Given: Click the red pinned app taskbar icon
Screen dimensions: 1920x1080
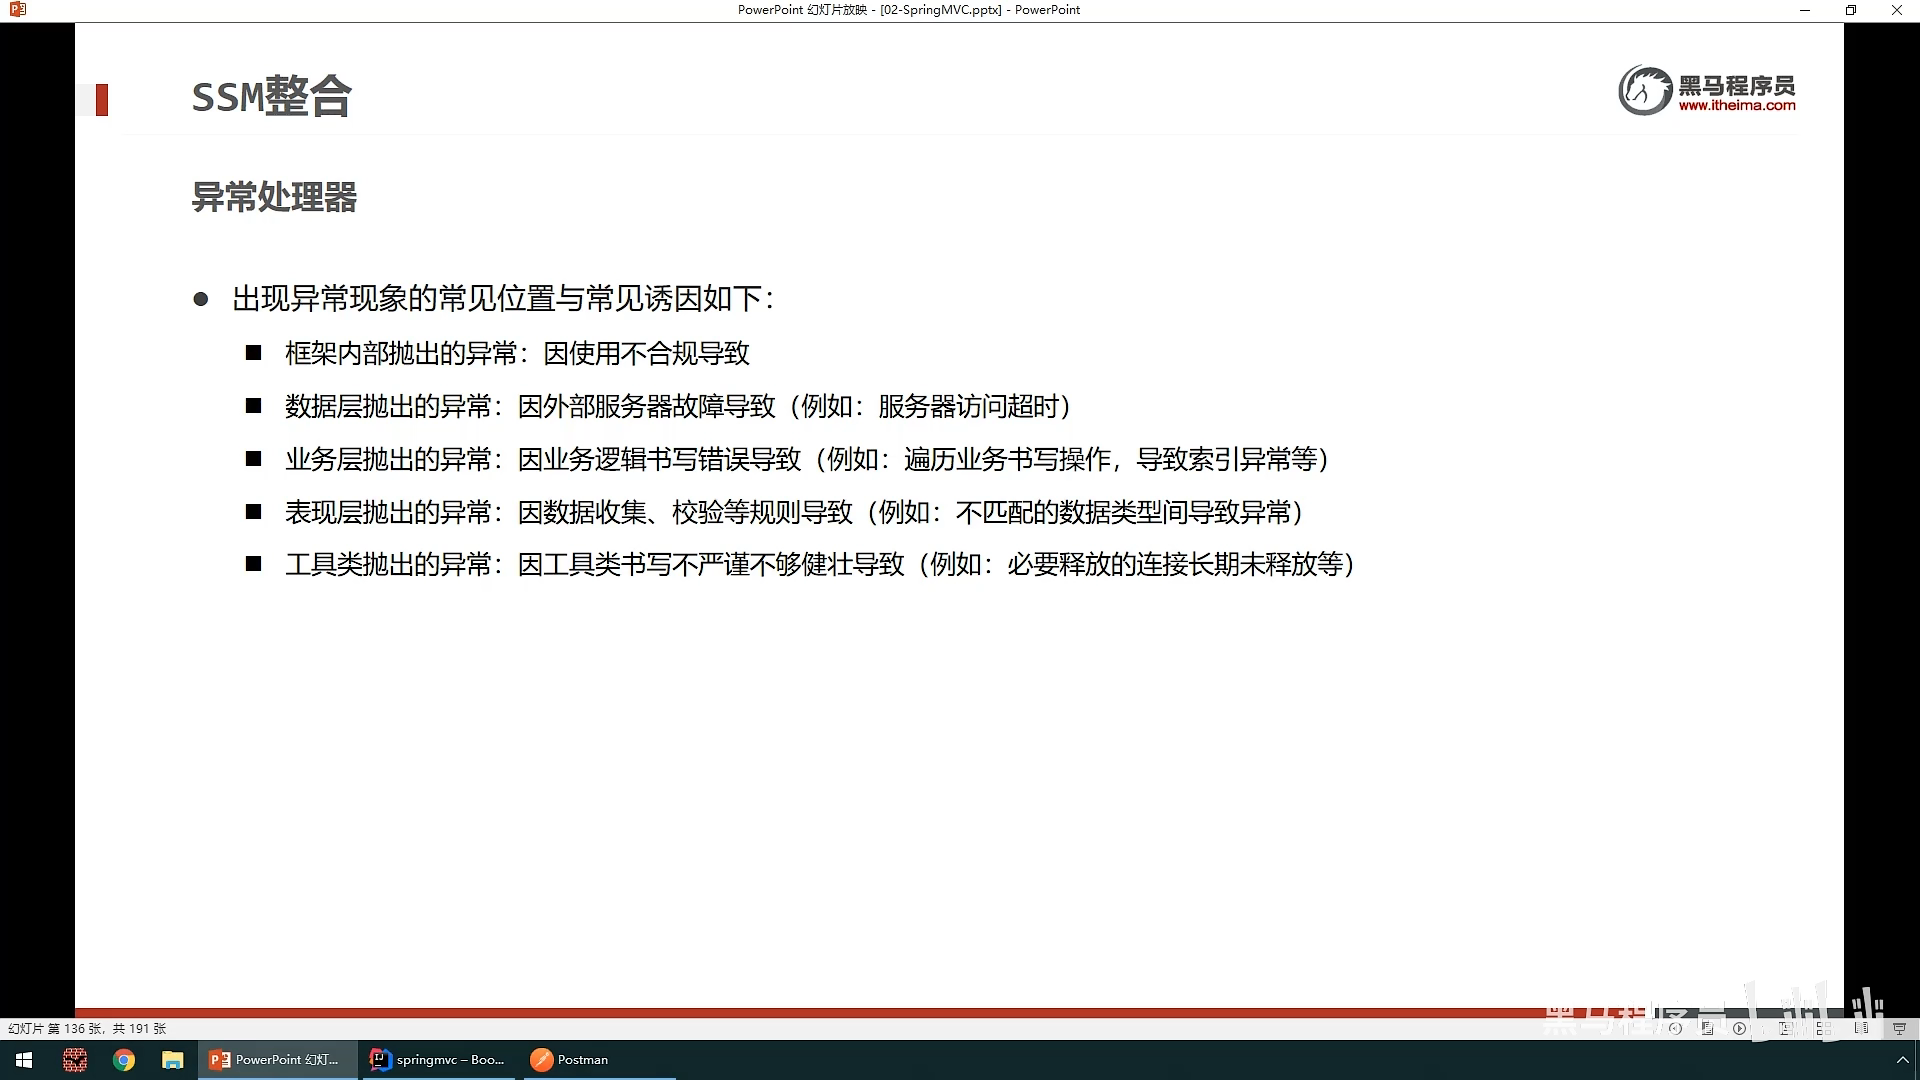Looking at the screenshot, I should (75, 1060).
